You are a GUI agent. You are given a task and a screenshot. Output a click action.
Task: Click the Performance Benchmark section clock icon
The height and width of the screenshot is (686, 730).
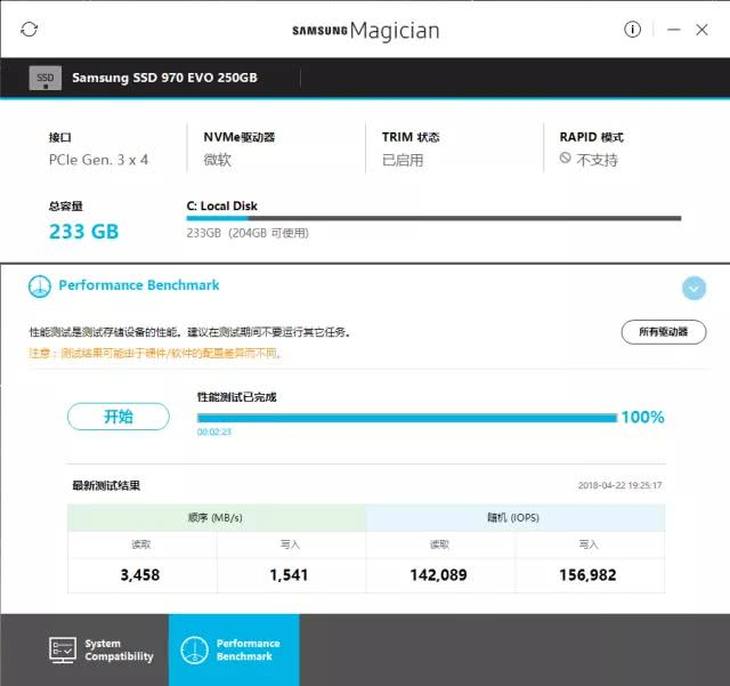40,286
